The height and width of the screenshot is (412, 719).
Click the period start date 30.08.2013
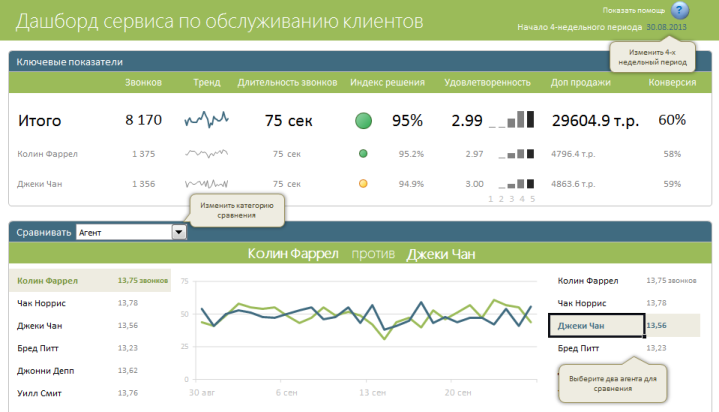coord(666,27)
